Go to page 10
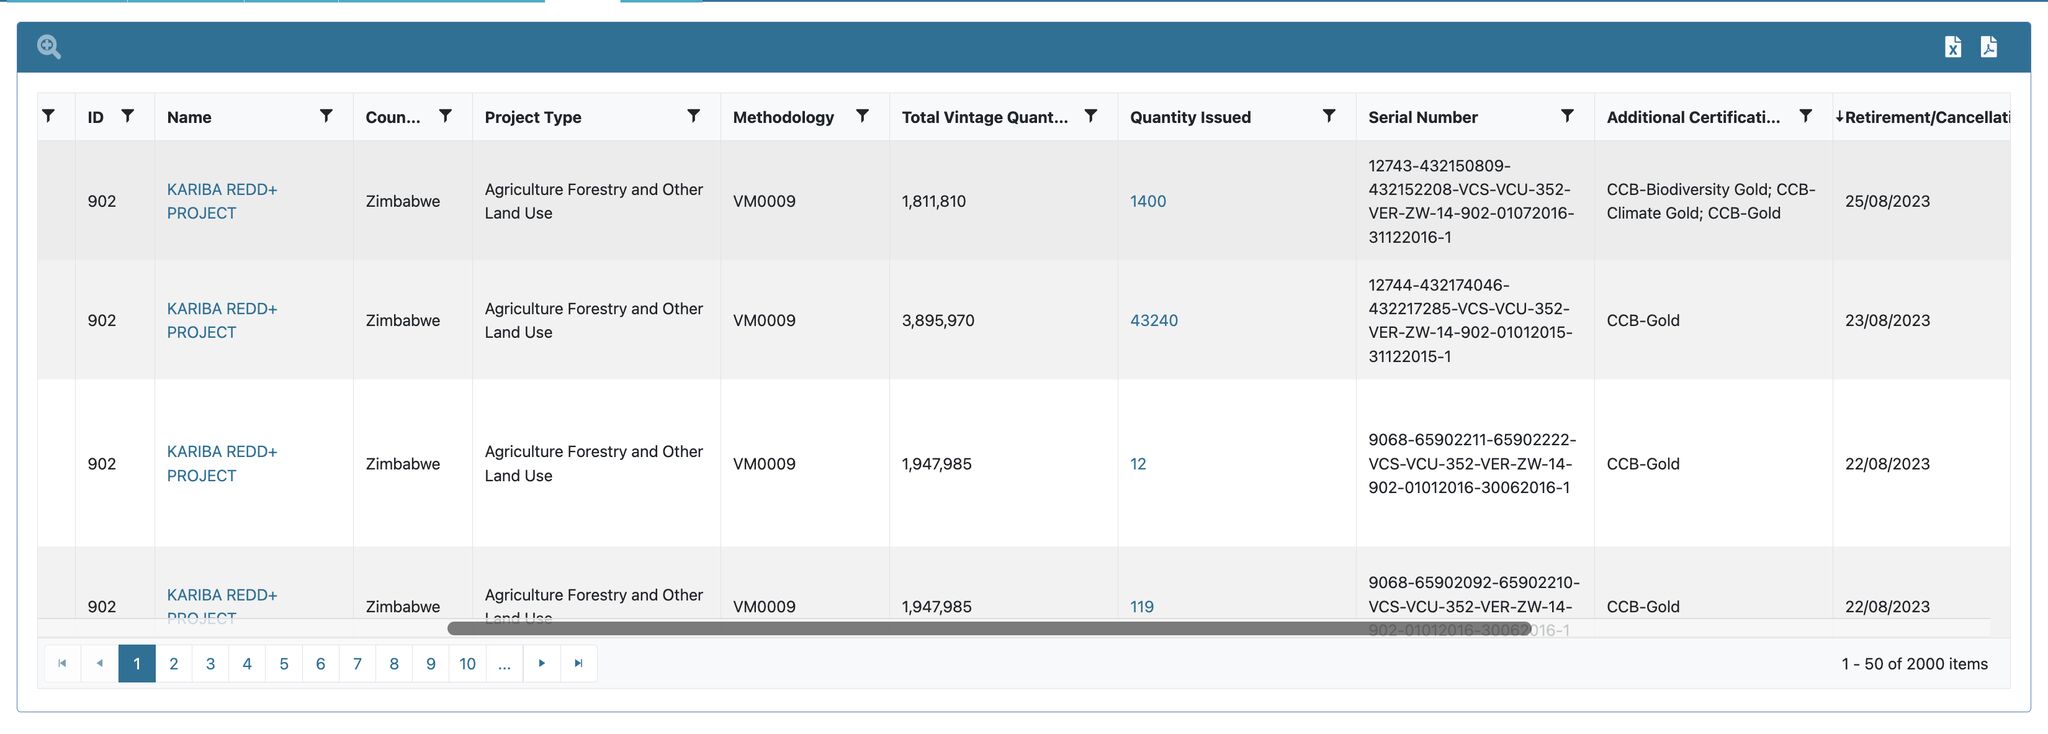The image size is (2048, 734). tap(467, 663)
